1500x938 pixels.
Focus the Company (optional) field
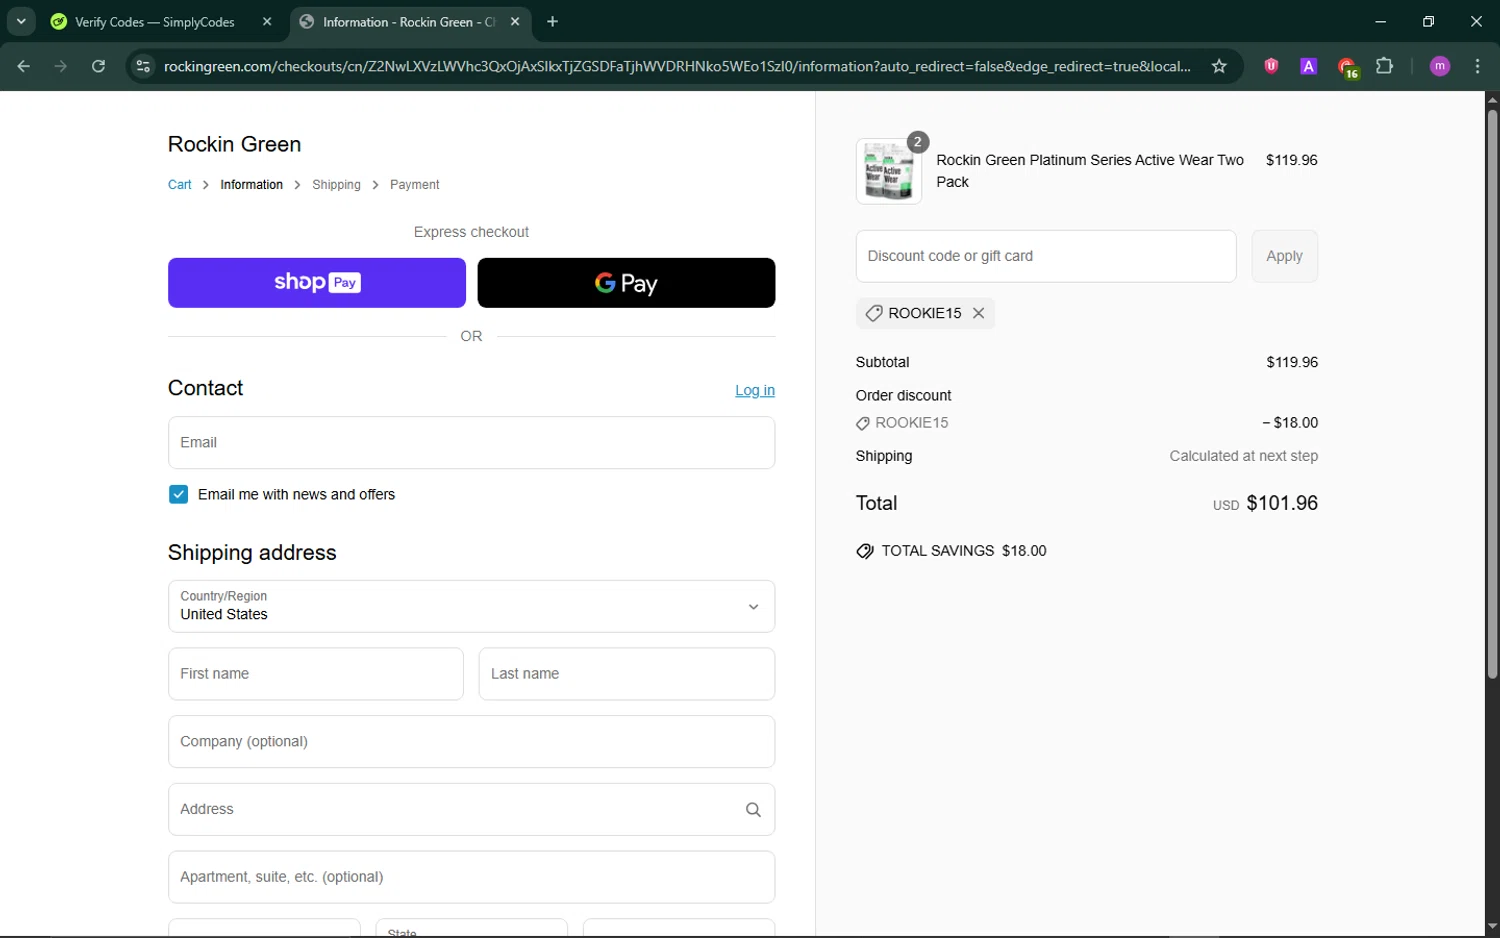point(471,741)
